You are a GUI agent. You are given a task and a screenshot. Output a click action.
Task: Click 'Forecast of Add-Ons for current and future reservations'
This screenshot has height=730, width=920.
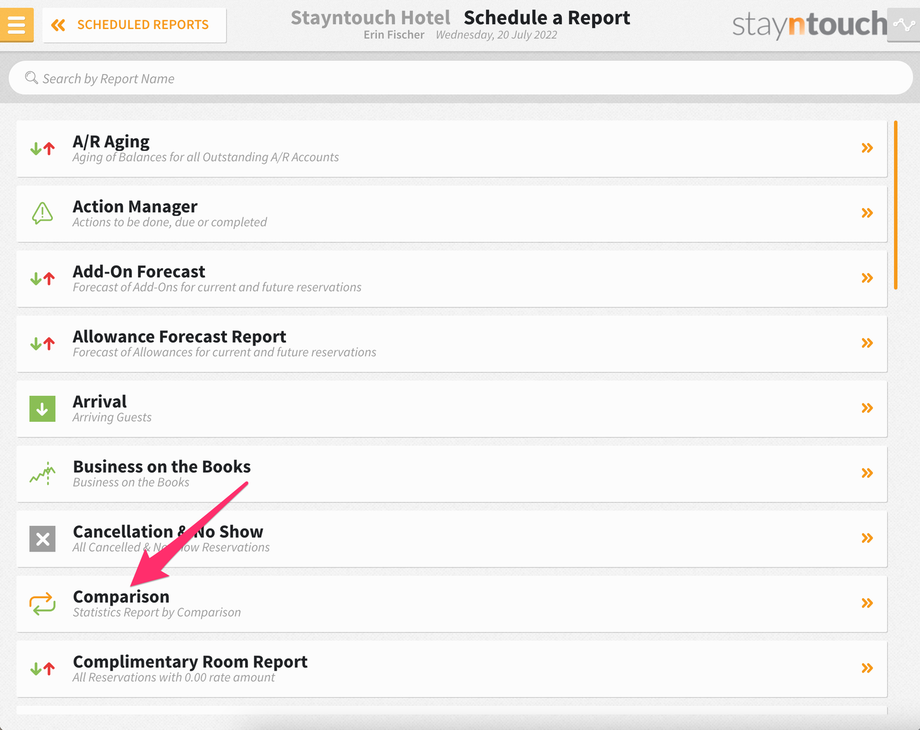pos(217,288)
